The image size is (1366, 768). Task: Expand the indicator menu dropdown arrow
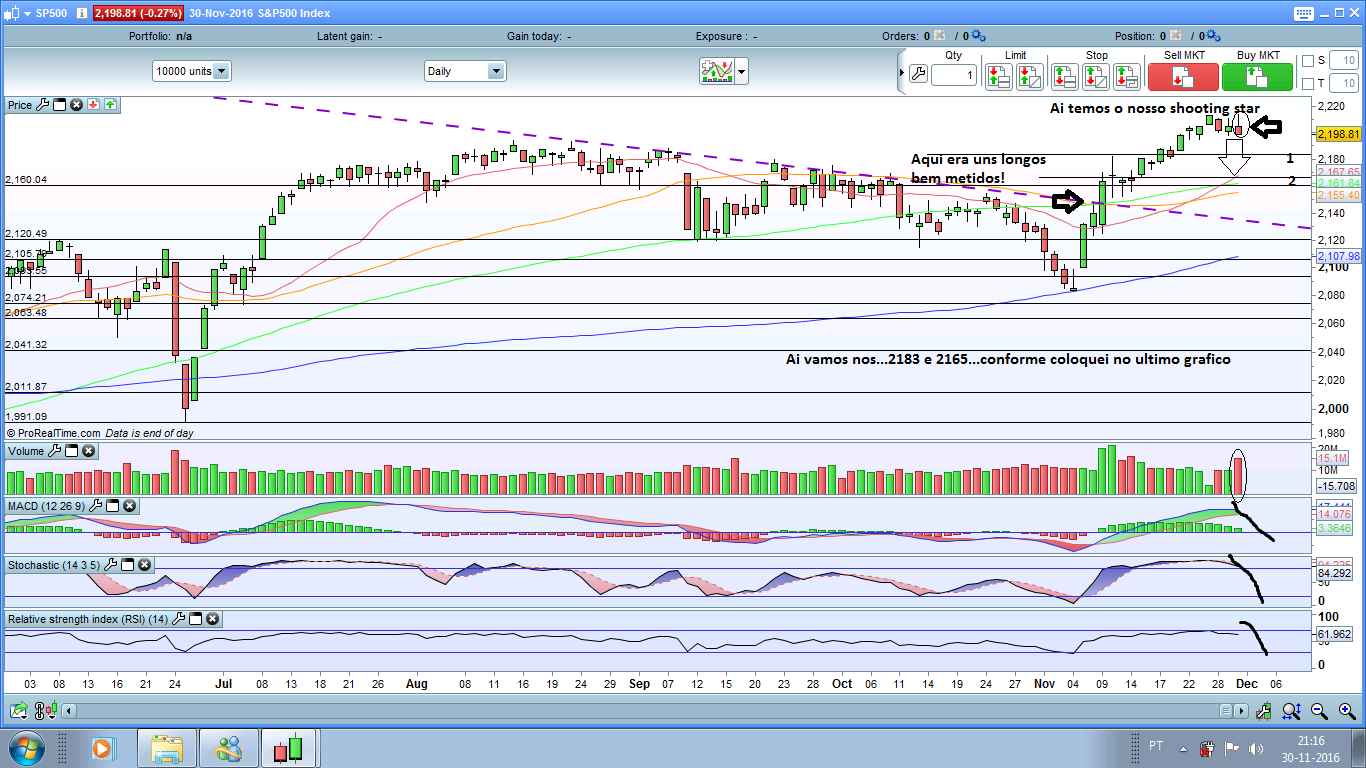(x=741, y=71)
